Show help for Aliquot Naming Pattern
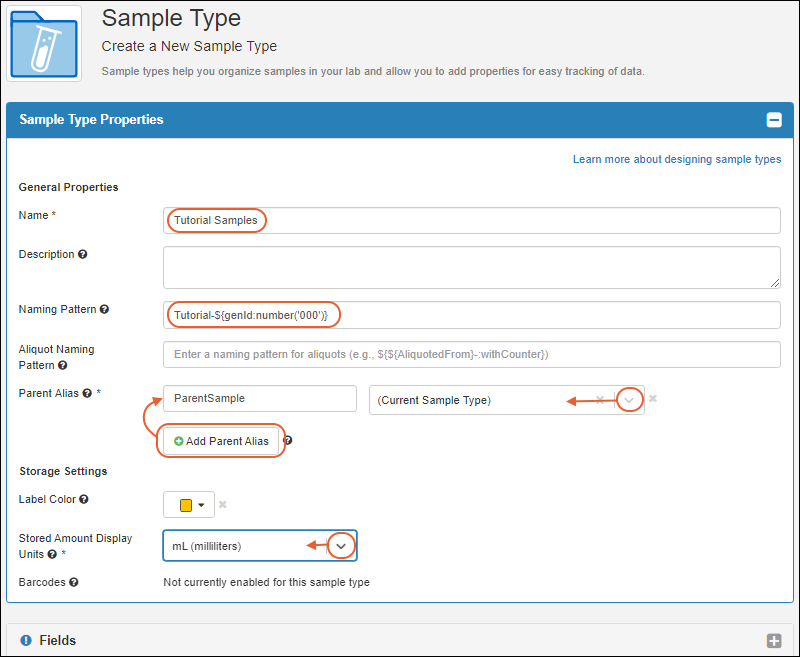This screenshot has height=657, width=800. pyautogui.click(x=63, y=365)
